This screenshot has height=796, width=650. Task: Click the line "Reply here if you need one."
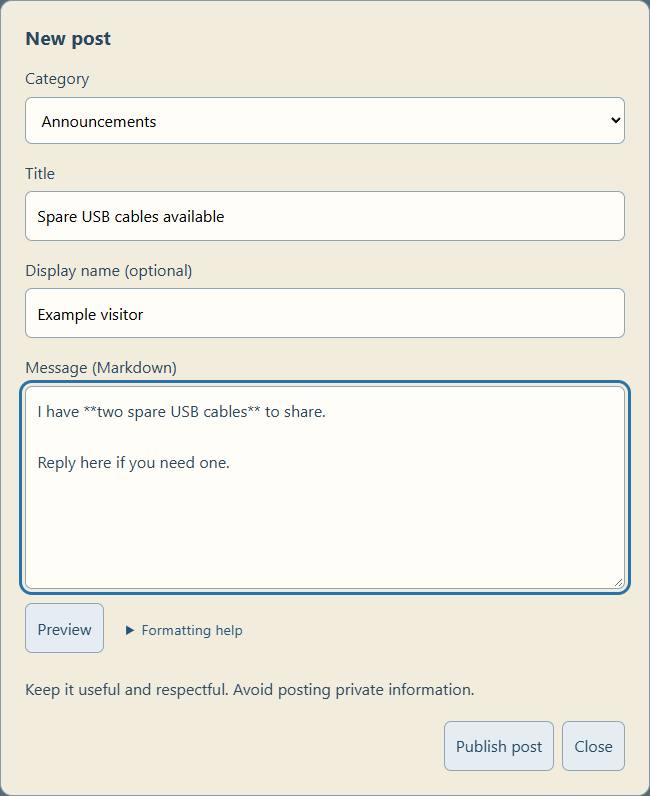click(134, 463)
